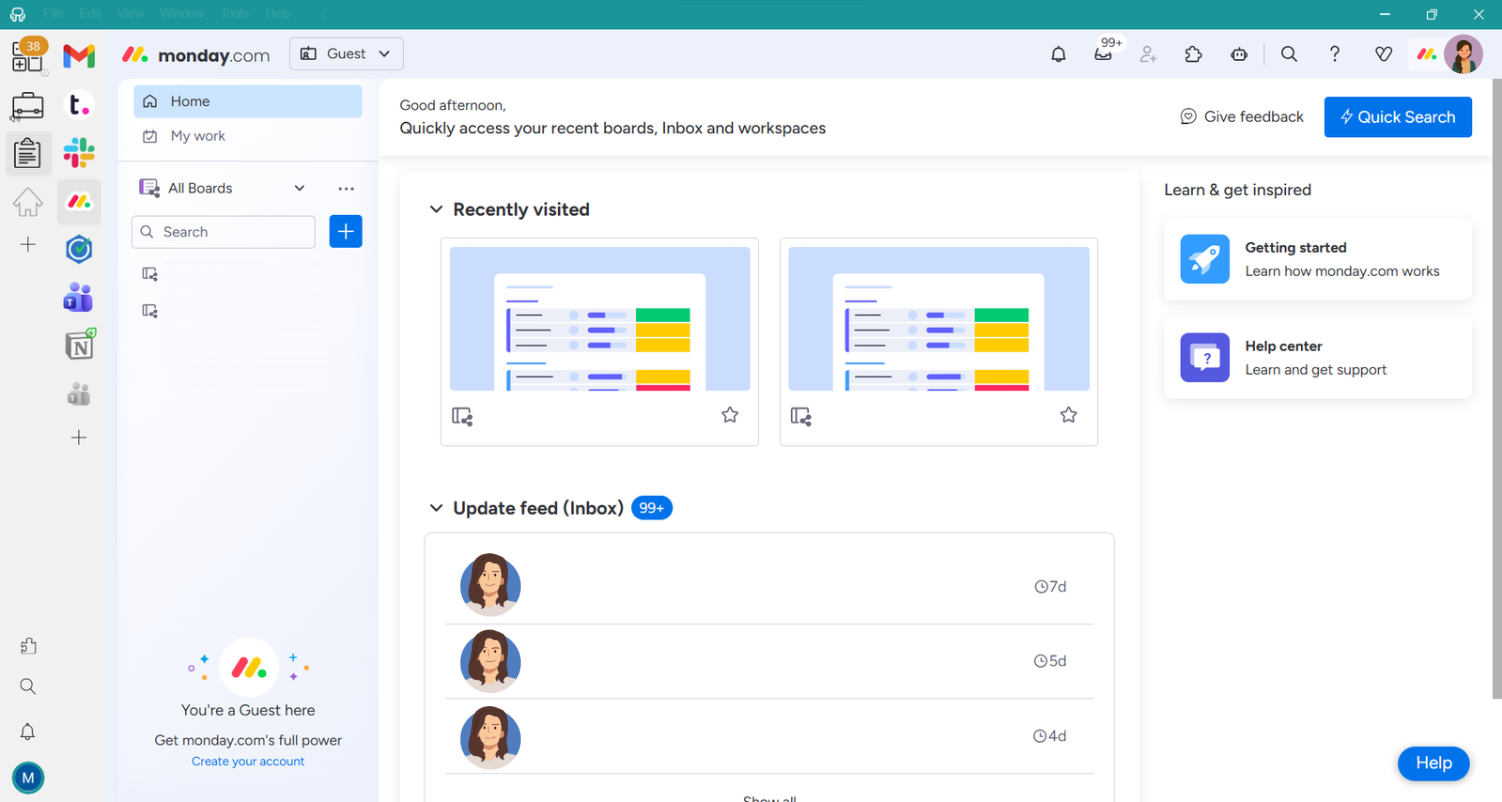This screenshot has width=1502, height=802.
Task: Open Notion from the app sidebar
Action: pos(79,345)
